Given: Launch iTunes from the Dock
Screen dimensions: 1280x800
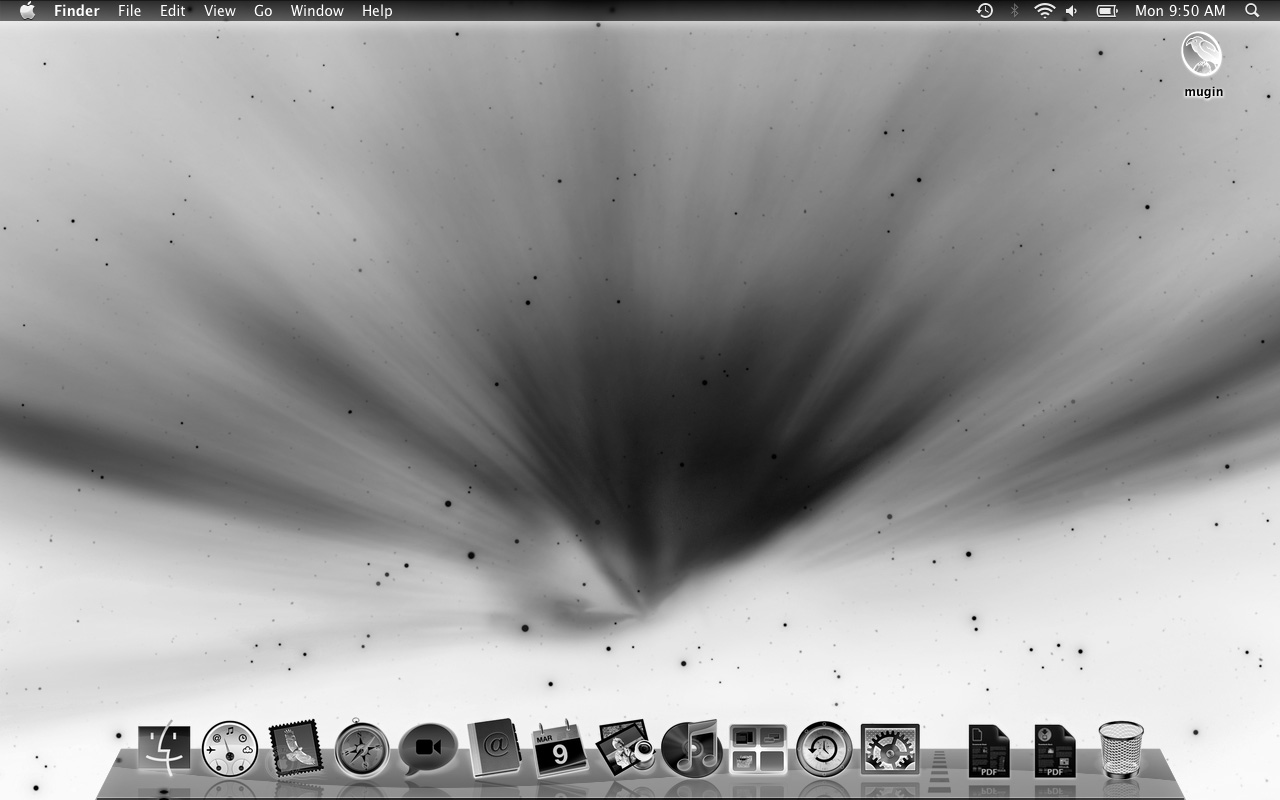Looking at the screenshot, I should pyautogui.click(x=691, y=749).
